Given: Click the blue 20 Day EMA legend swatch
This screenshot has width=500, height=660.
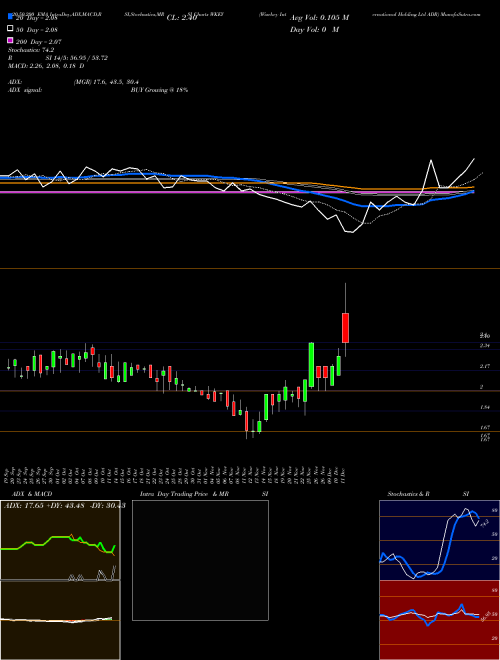Looking at the screenshot, I should tap(10, 17).
